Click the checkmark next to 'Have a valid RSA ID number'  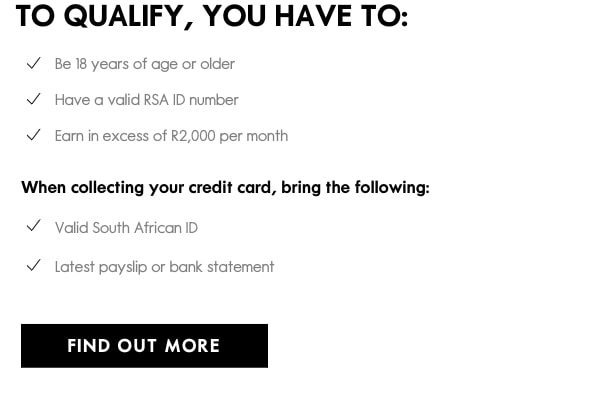[34, 99]
